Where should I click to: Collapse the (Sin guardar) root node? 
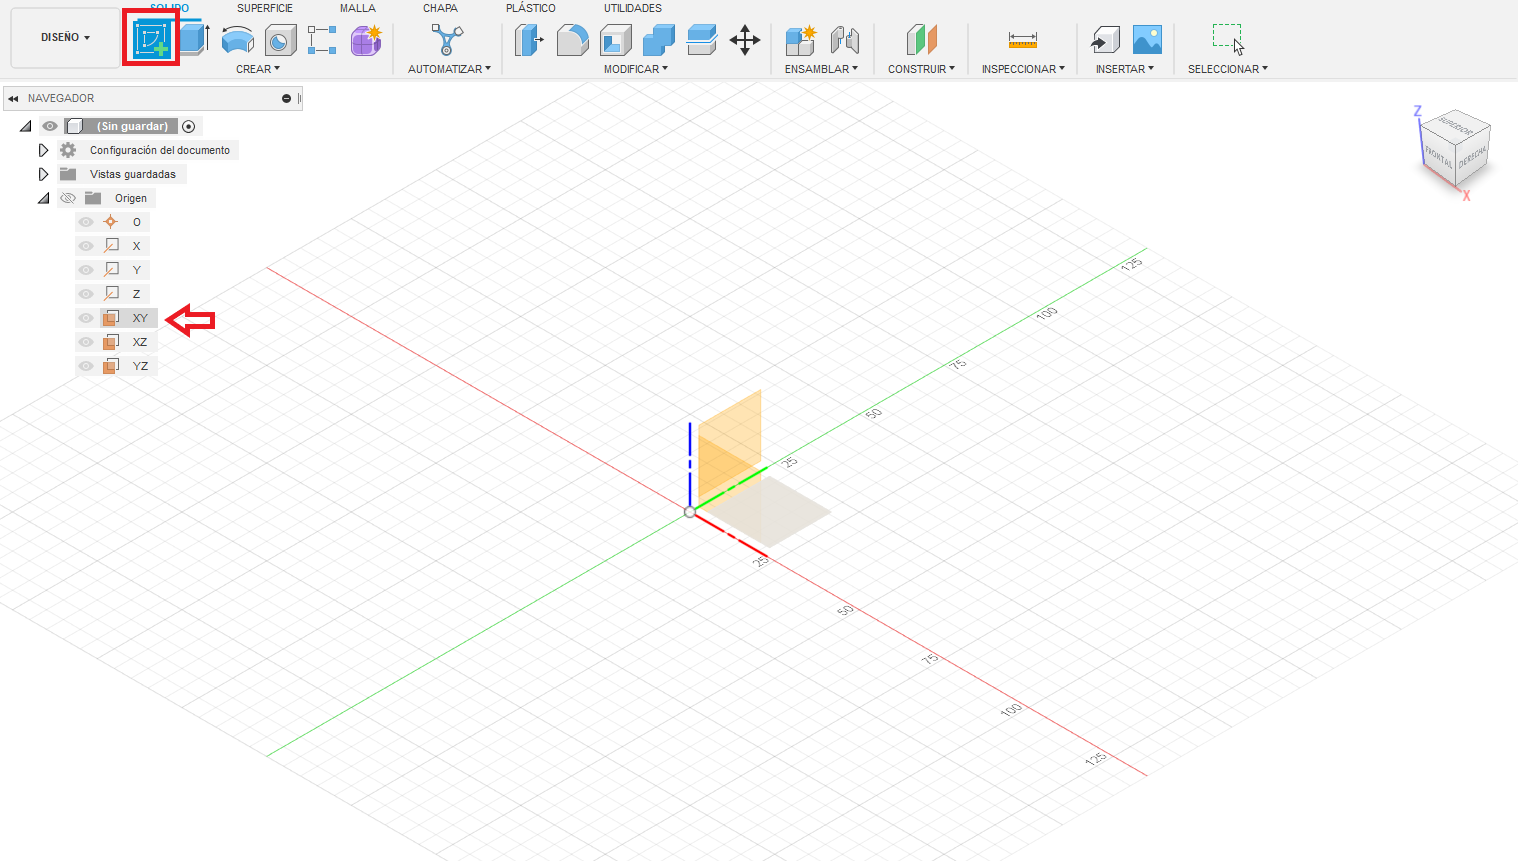point(25,126)
